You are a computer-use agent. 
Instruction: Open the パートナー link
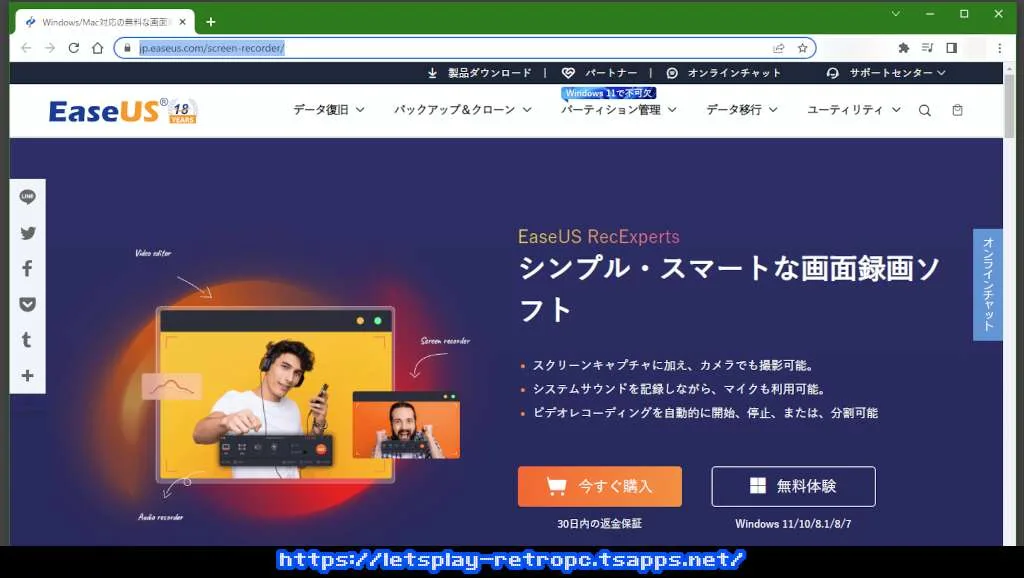600,73
